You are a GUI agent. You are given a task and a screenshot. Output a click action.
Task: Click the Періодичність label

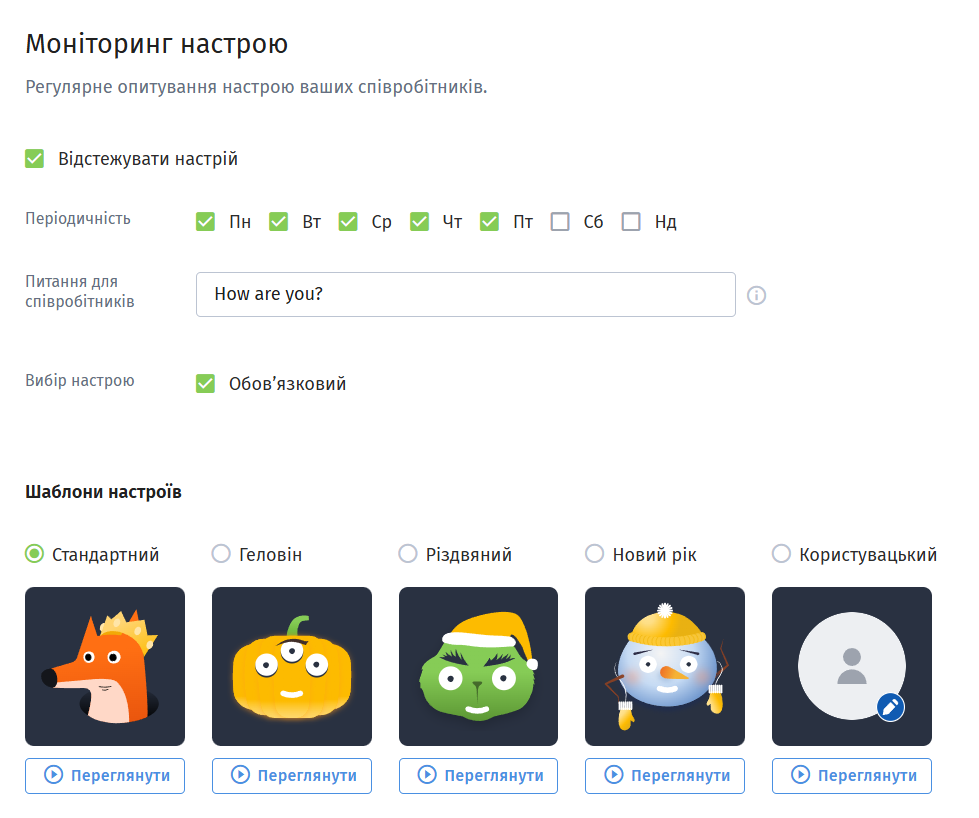[x=78, y=219]
